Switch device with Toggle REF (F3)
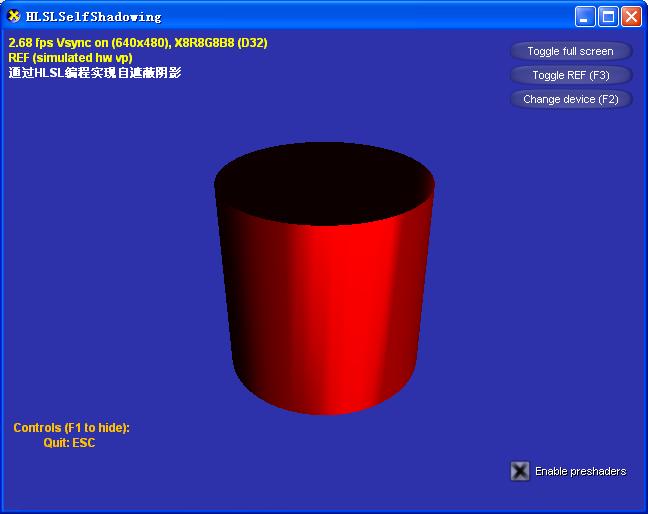 coord(571,75)
